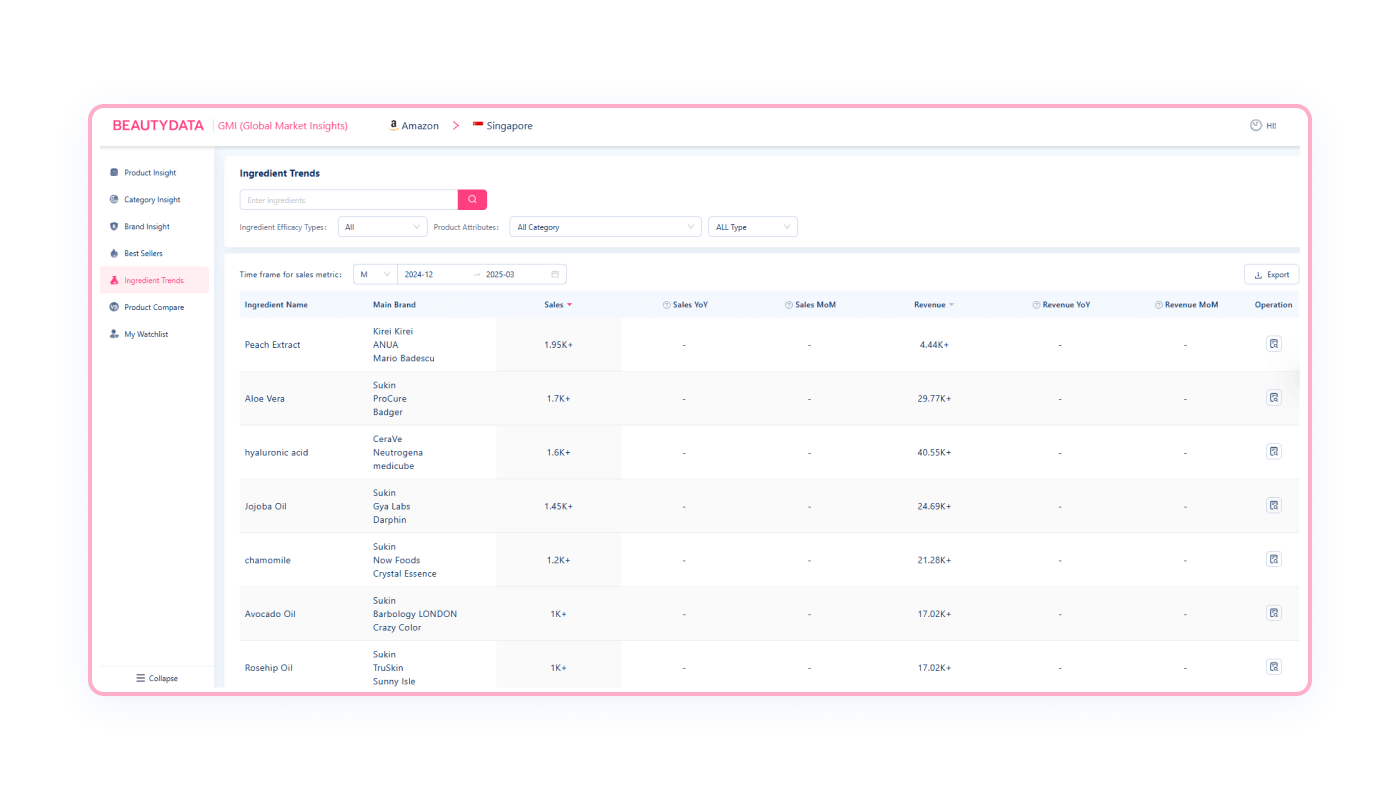
Task: Click the Main Brand column header
Action: [394, 305]
